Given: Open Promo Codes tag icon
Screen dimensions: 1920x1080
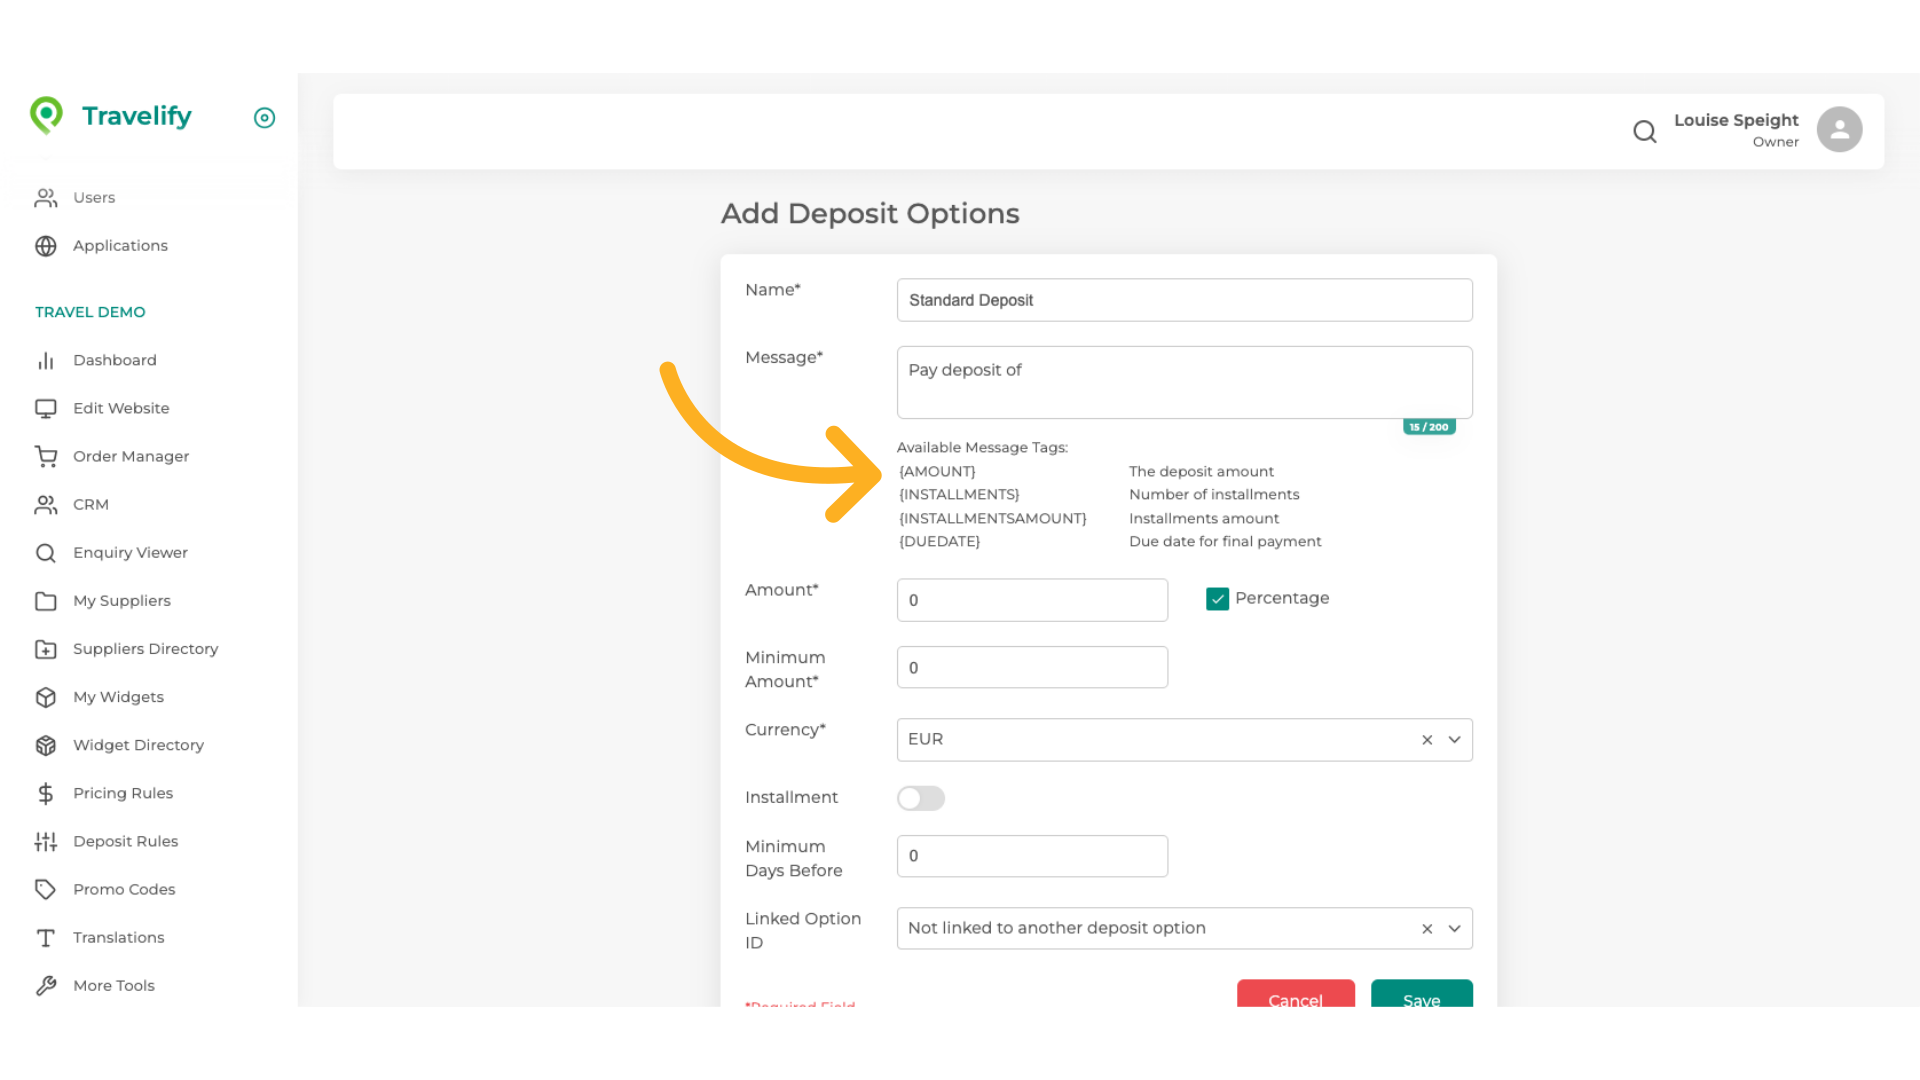Looking at the screenshot, I should pyautogui.click(x=46, y=890).
